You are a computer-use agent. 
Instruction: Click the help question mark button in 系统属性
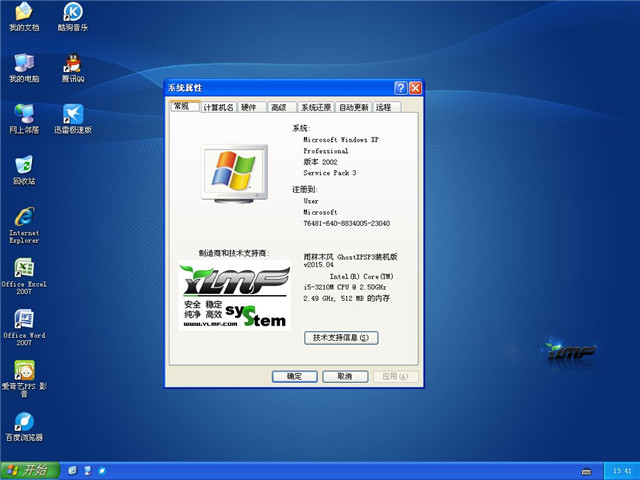(x=401, y=88)
